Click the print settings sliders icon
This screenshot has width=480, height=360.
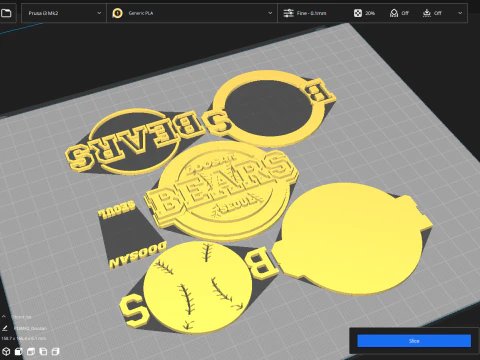coord(288,13)
